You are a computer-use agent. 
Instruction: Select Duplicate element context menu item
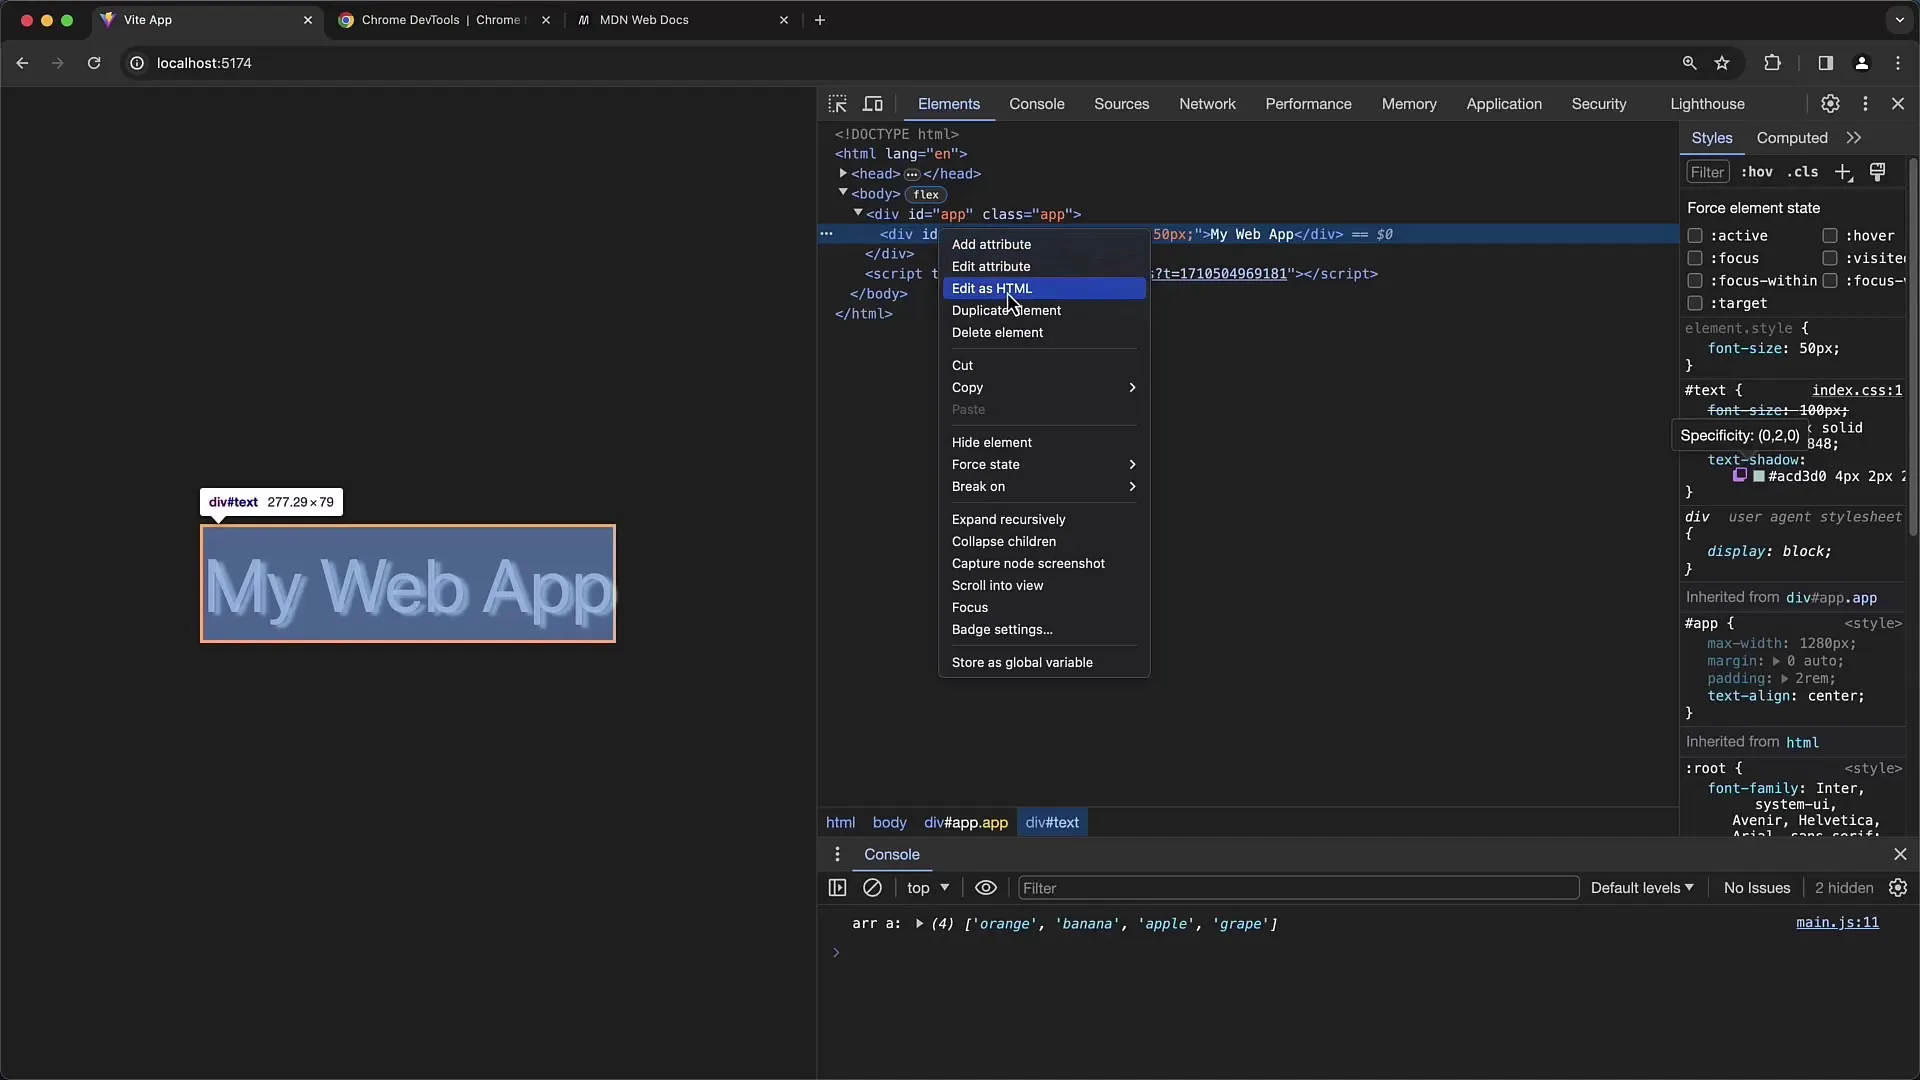click(1006, 310)
